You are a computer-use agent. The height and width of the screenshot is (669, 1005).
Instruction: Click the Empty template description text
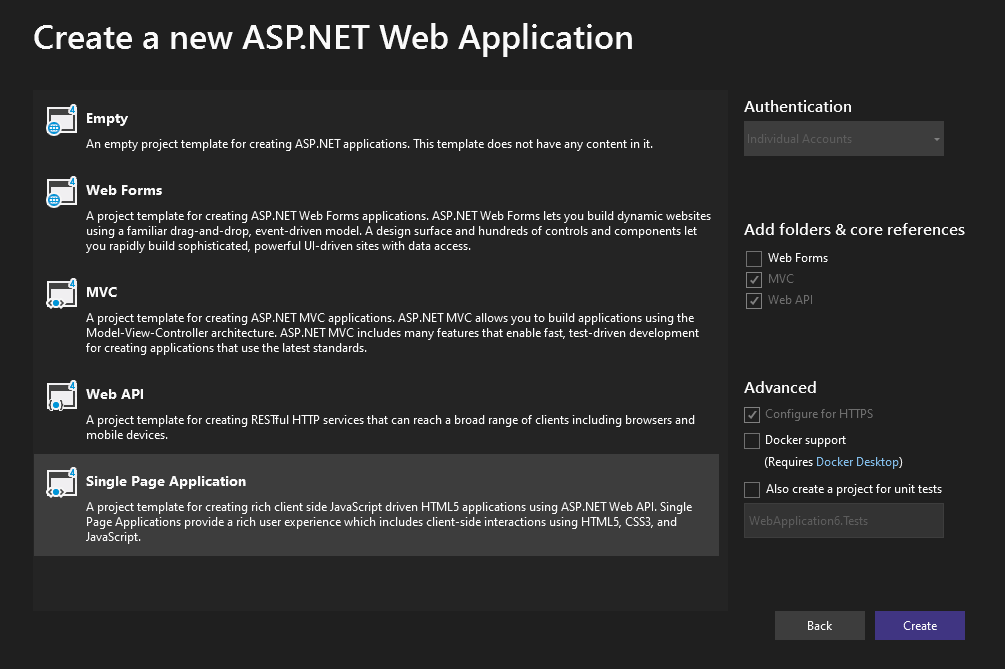[x=369, y=144]
